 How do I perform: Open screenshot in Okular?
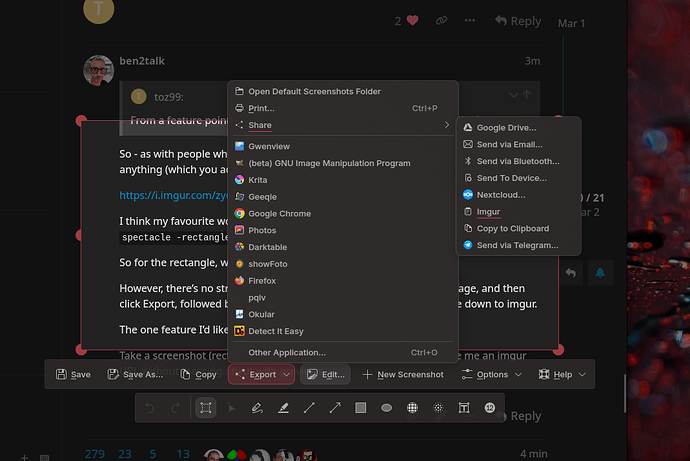coord(343,315)
